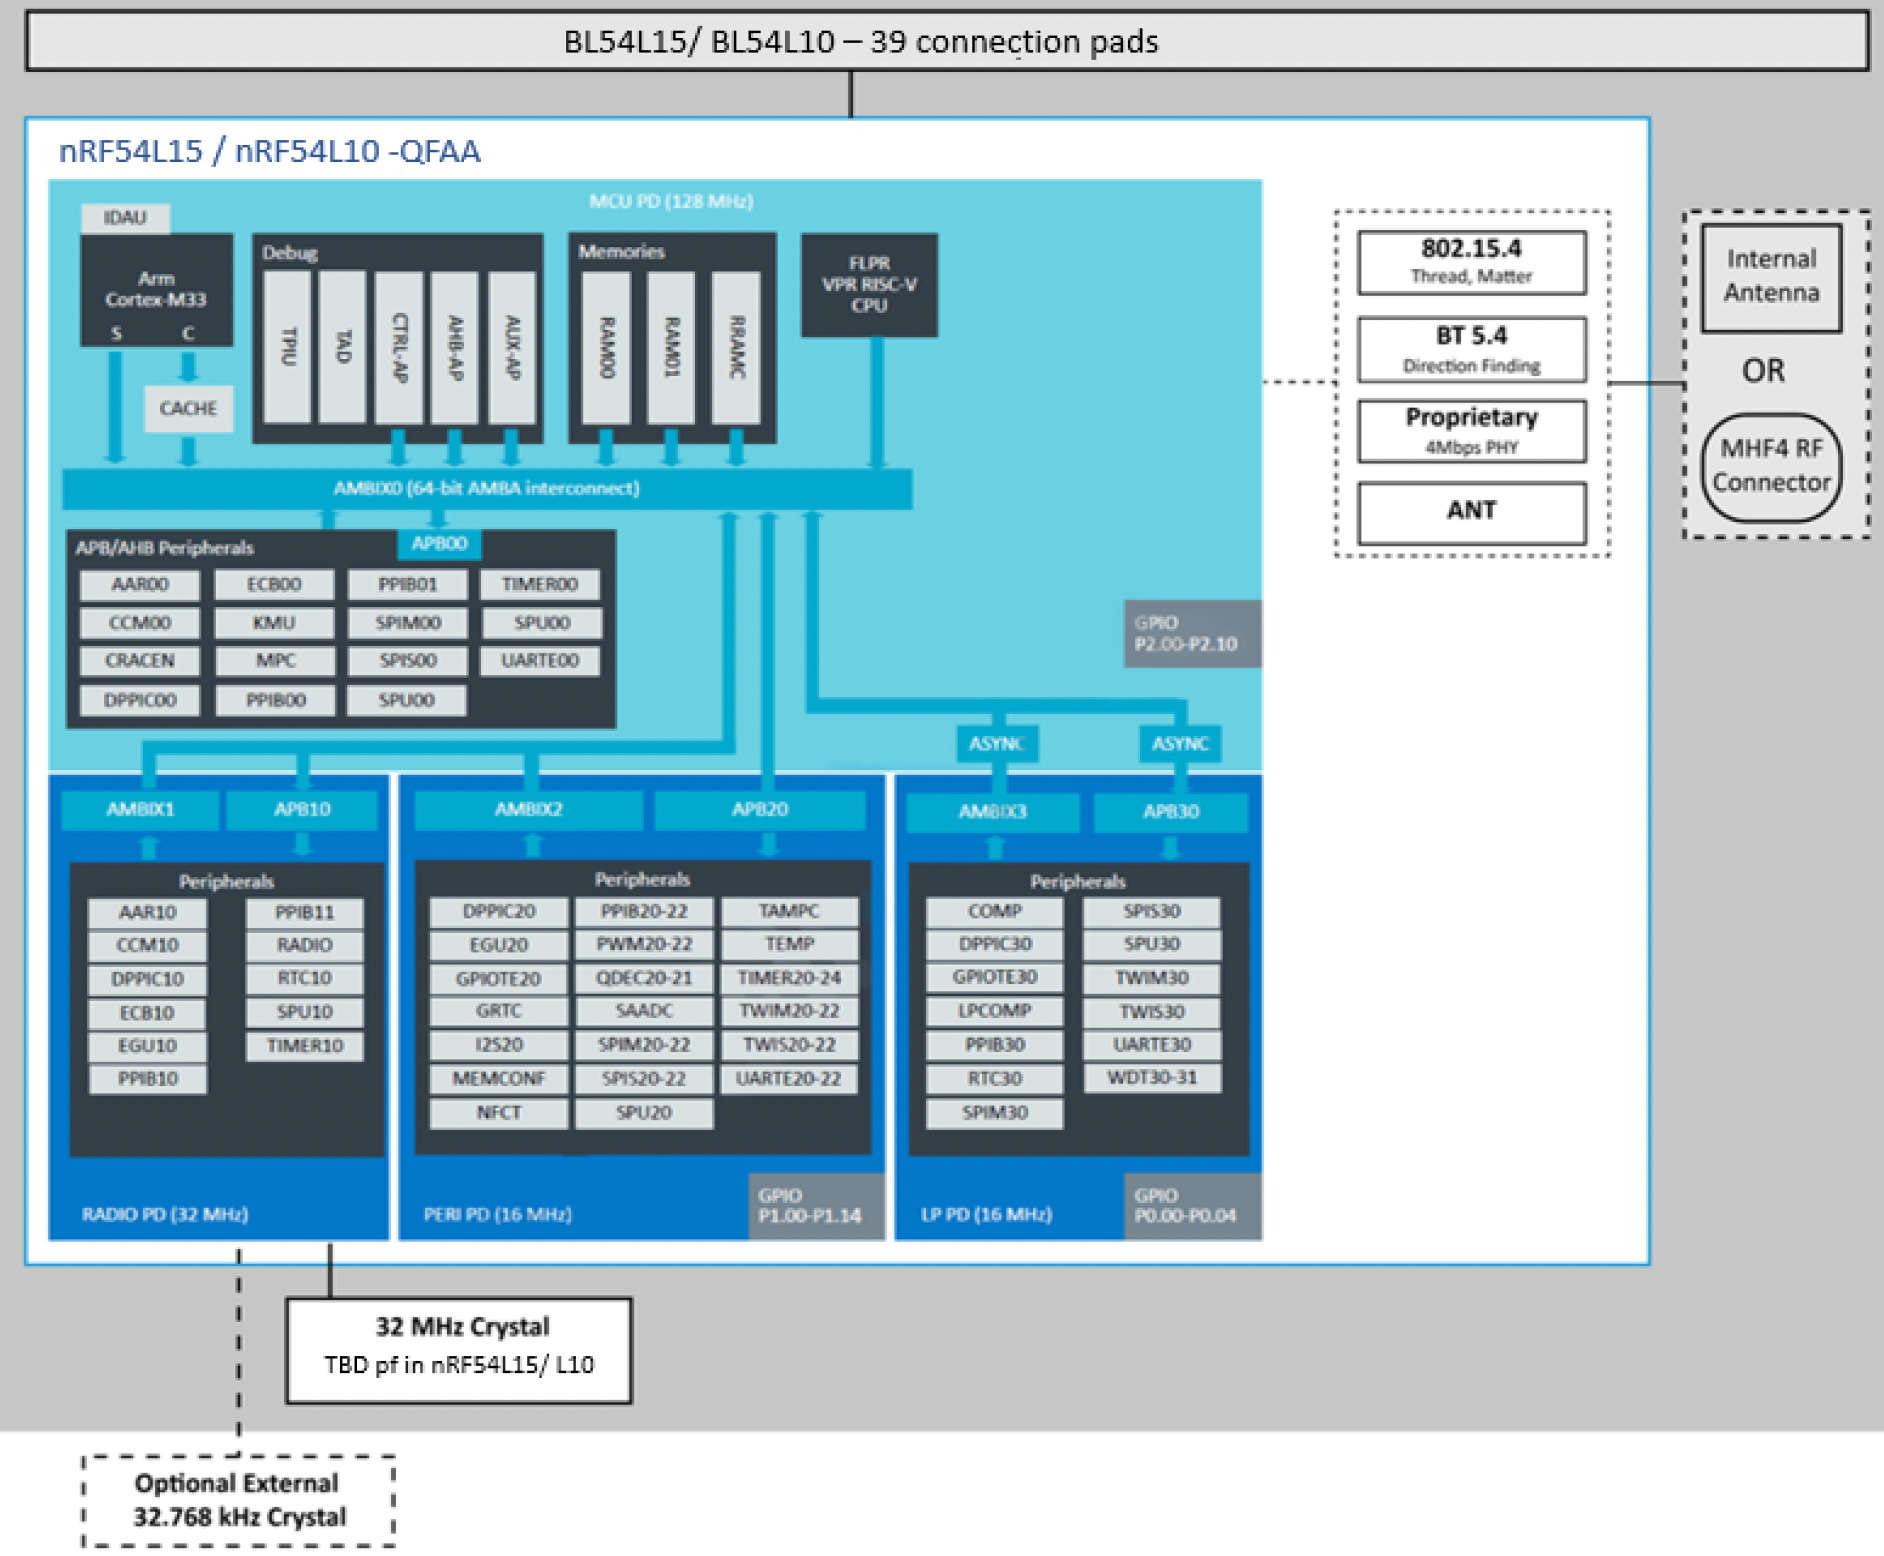Viewport: 1884px width, 1556px height.
Task: Click the SAADC peripheral box
Action: pos(644,1011)
